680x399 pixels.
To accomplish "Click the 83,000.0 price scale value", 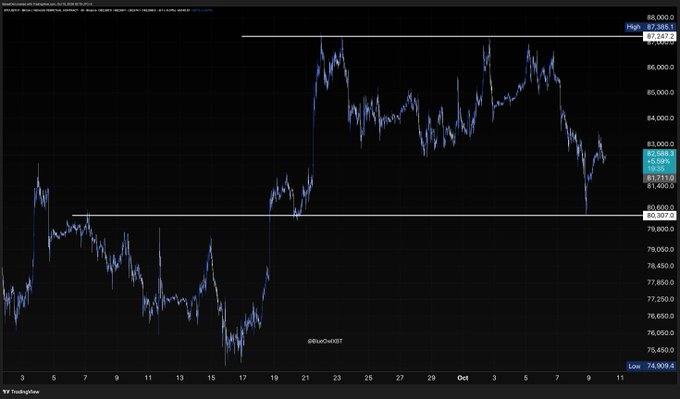I will coord(660,144).
